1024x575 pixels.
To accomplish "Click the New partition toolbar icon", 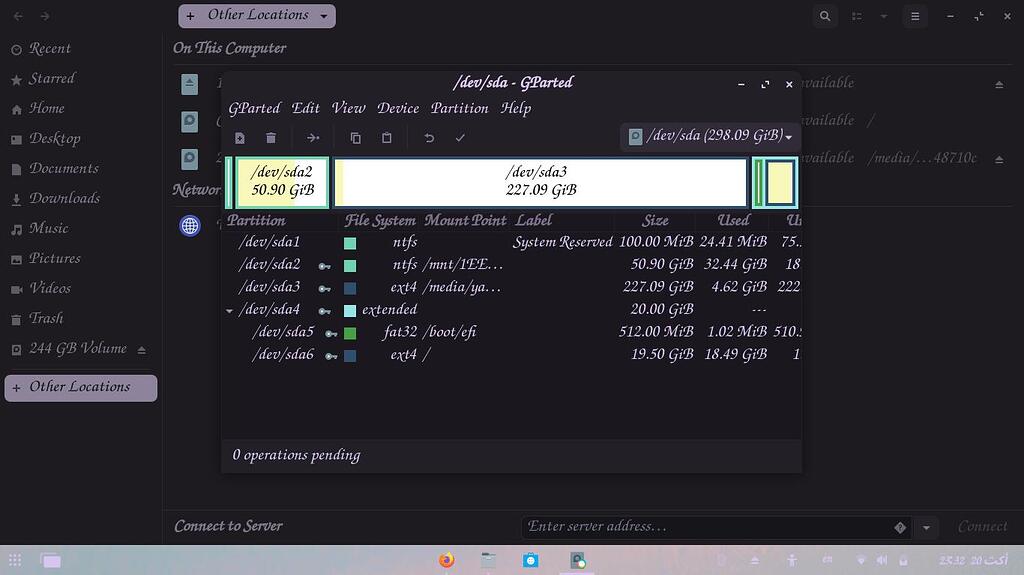I will [x=240, y=138].
